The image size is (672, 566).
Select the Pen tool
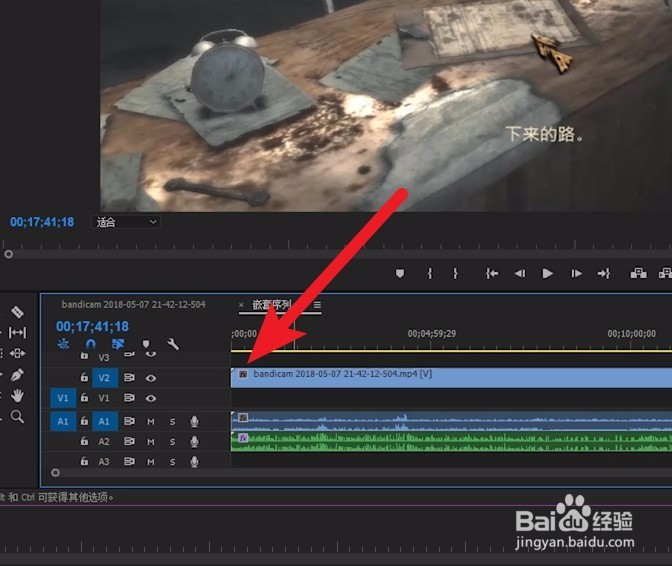[x=17, y=375]
